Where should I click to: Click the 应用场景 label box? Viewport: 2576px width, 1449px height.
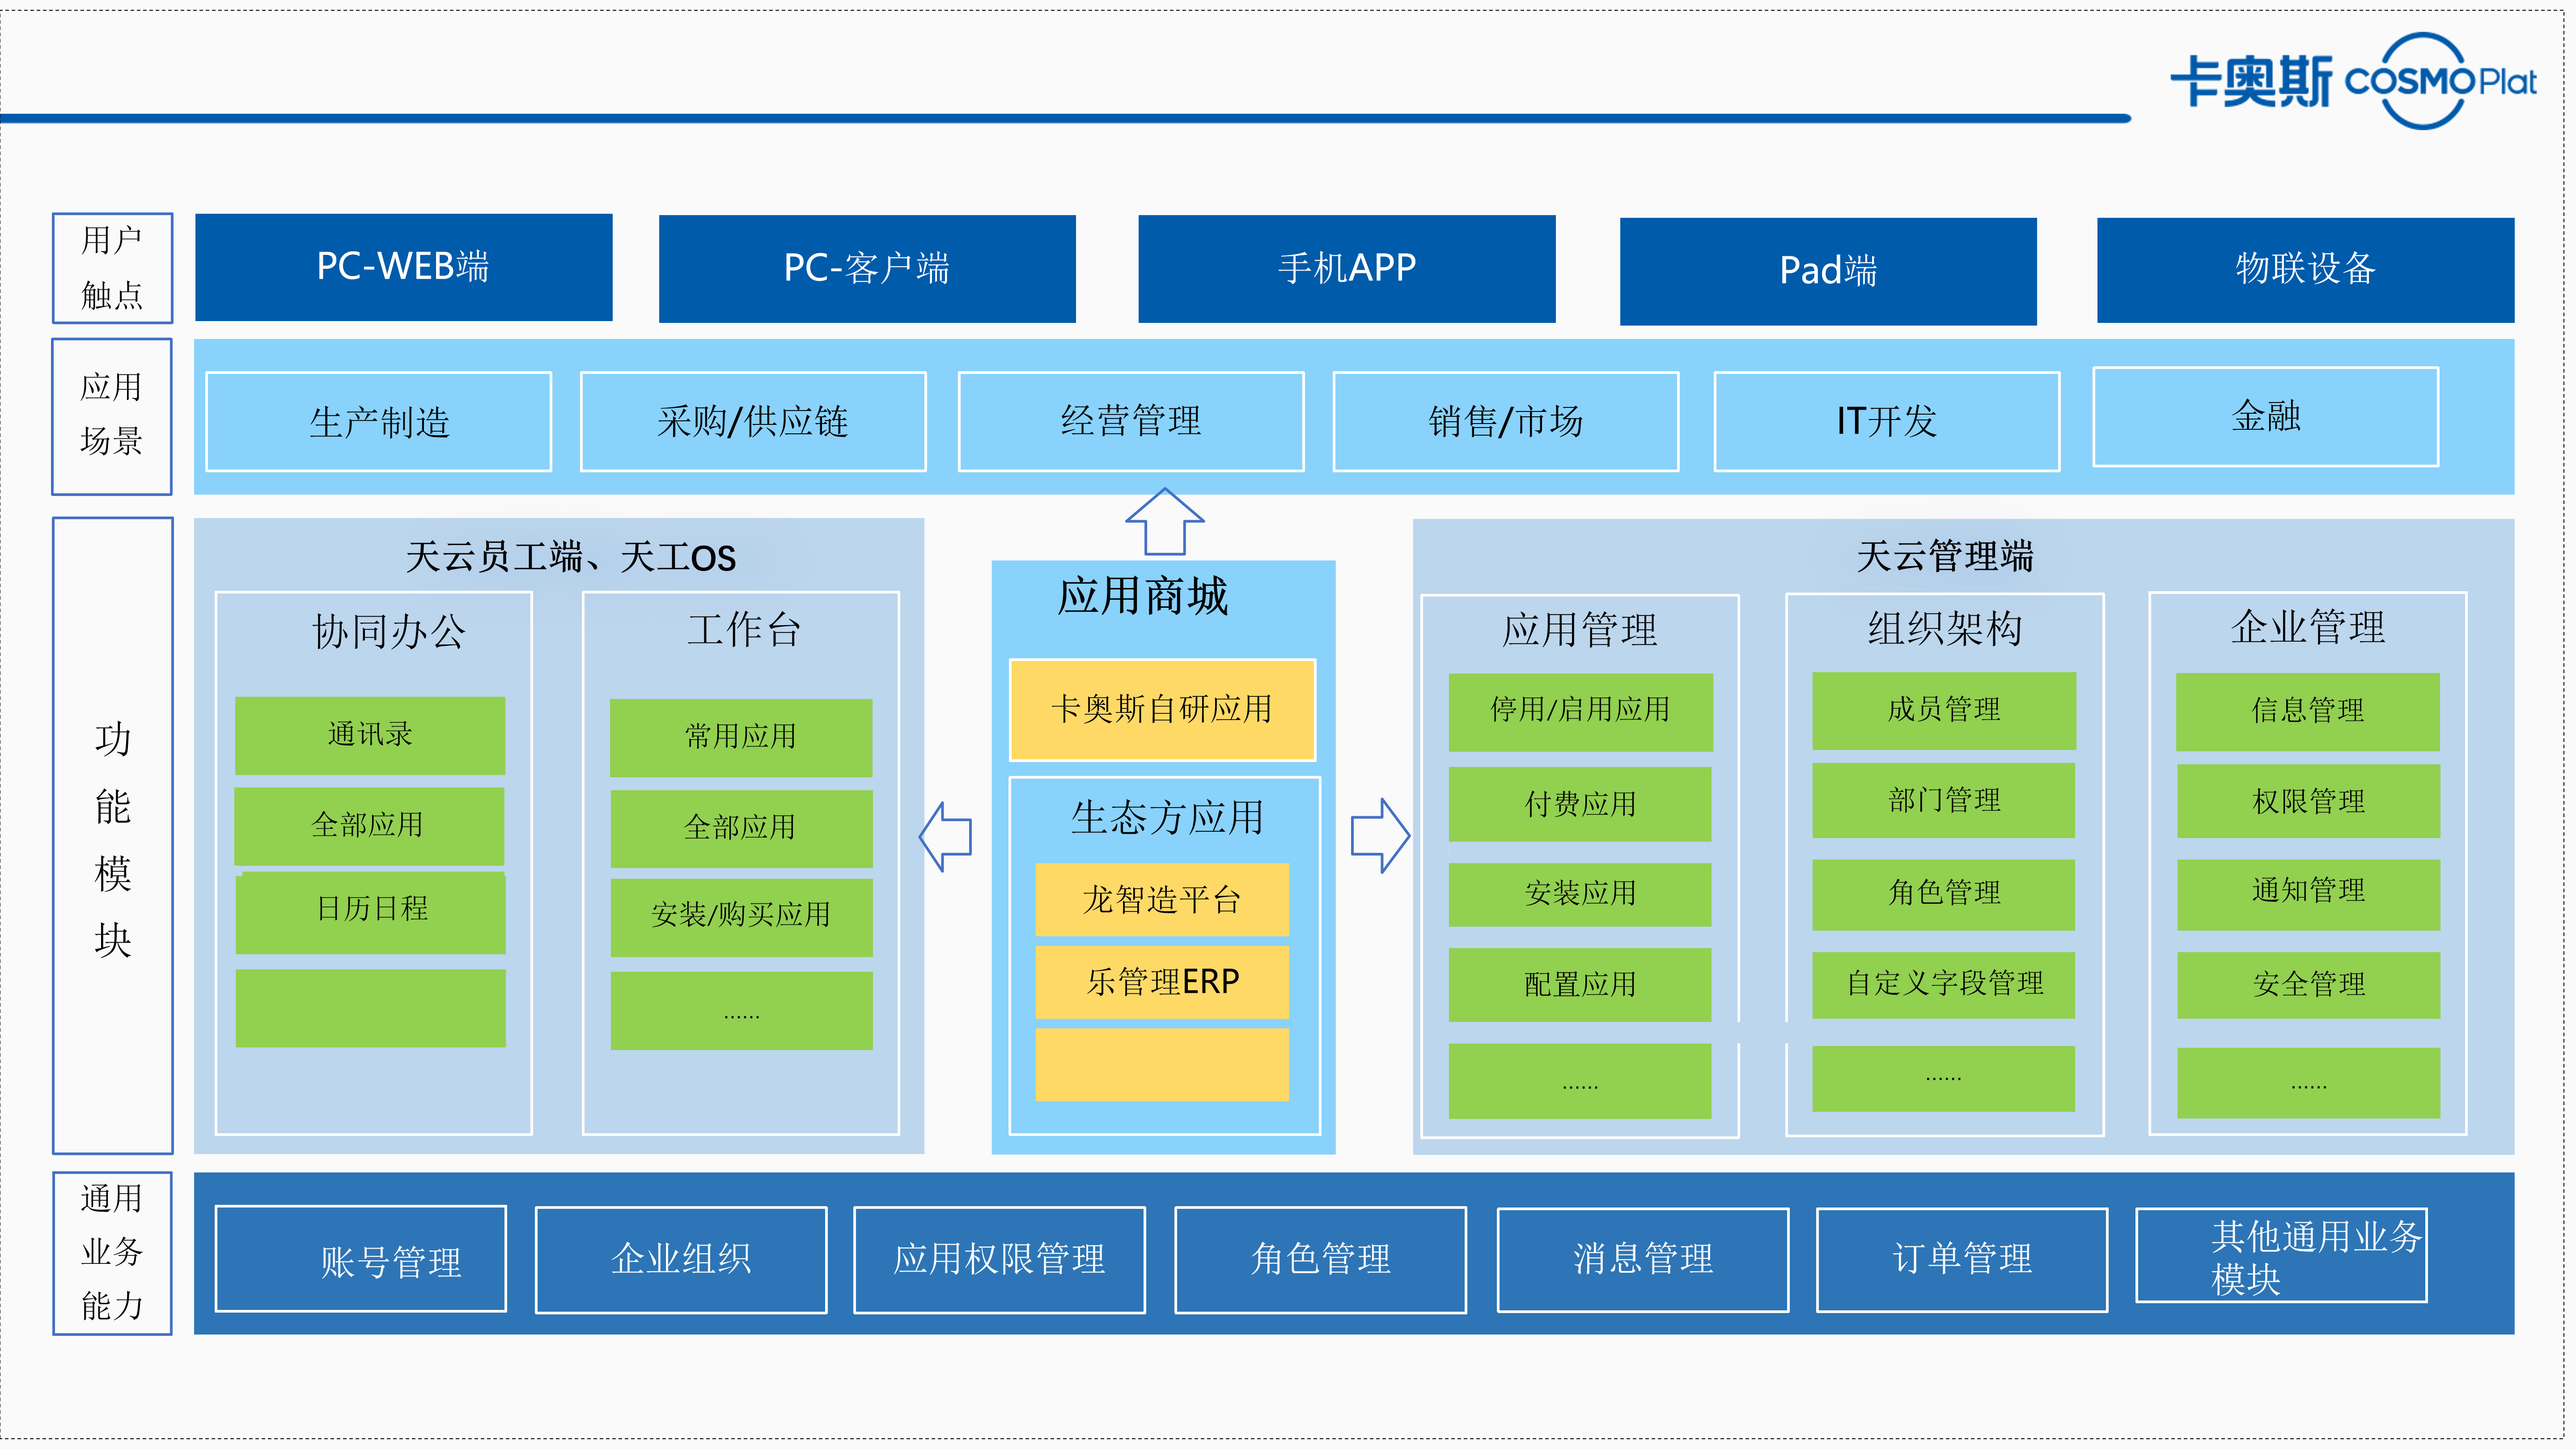coord(112,416)
